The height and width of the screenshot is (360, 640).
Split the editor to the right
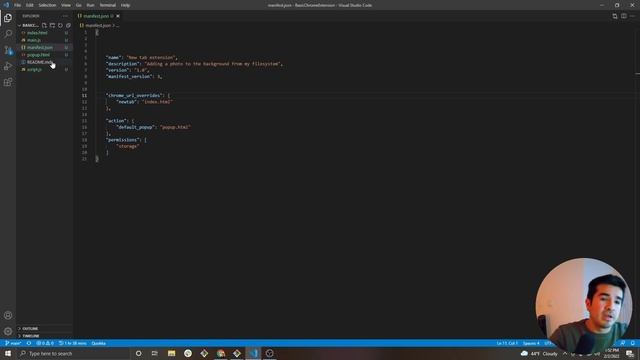[624, 16]
